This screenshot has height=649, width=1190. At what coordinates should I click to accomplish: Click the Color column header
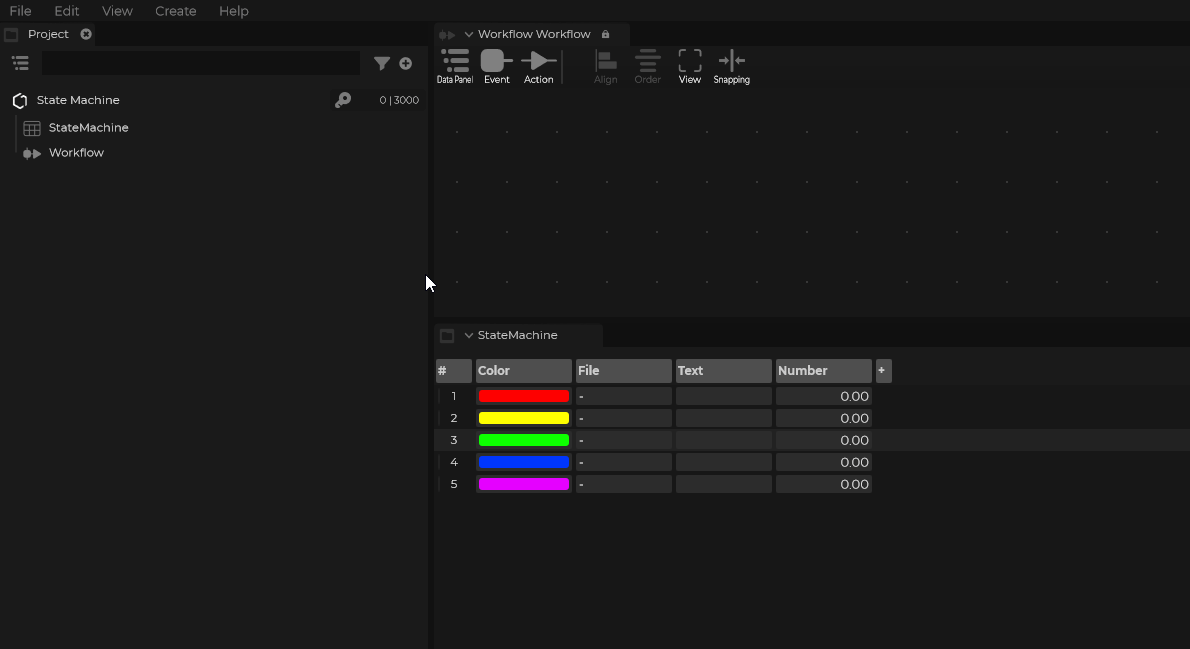[523, 371]
